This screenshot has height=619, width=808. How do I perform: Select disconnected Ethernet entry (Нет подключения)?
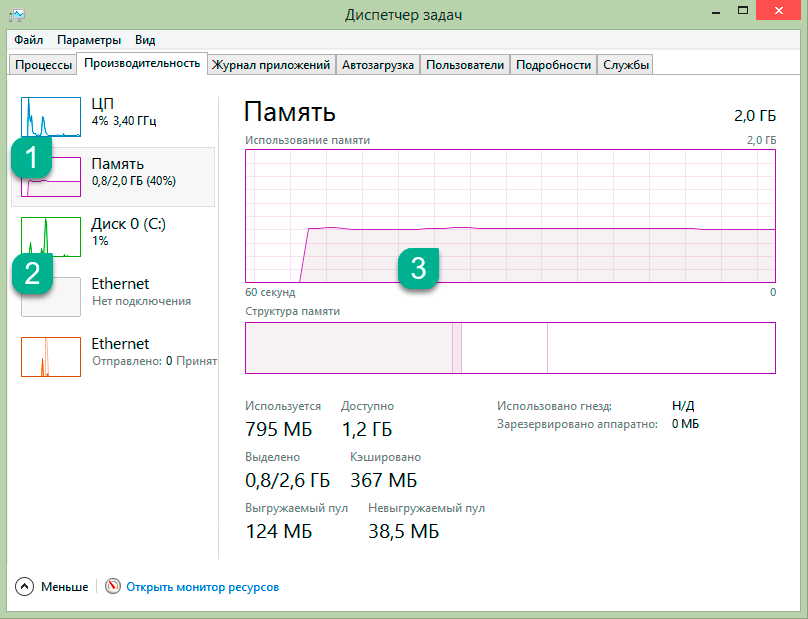(x=113, y=296)
